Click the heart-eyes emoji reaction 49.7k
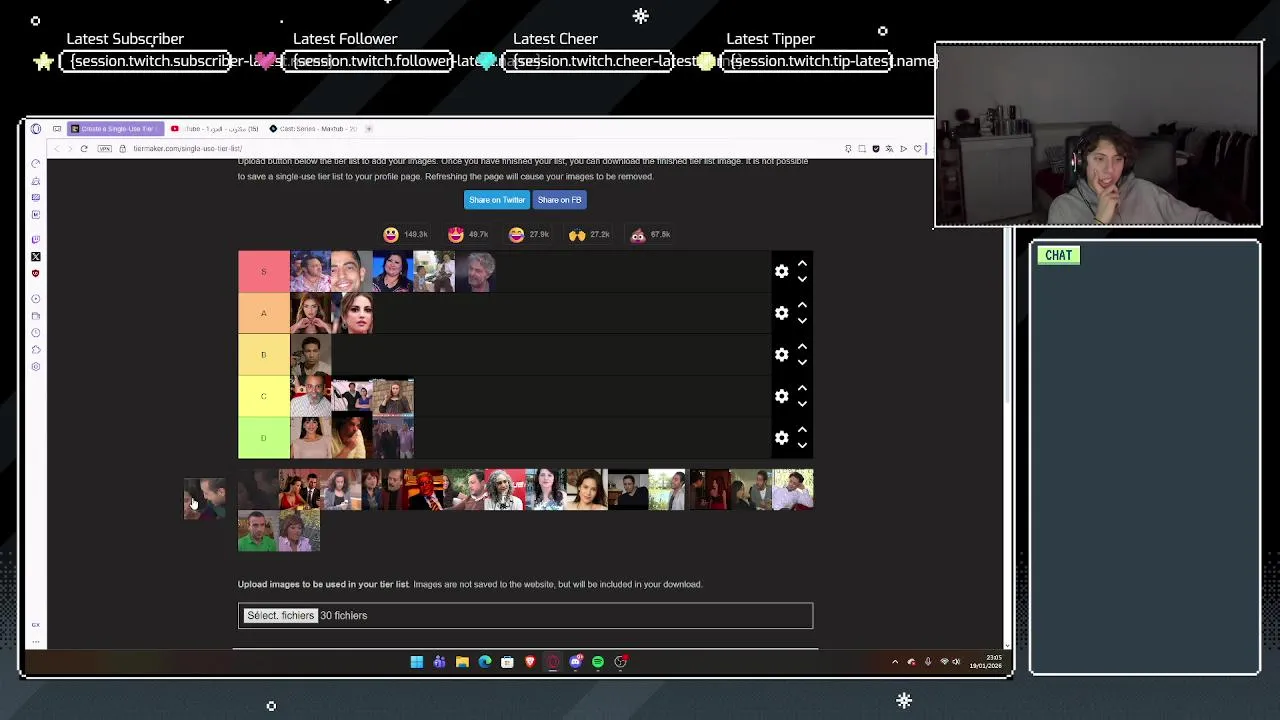 coord(456,234)
